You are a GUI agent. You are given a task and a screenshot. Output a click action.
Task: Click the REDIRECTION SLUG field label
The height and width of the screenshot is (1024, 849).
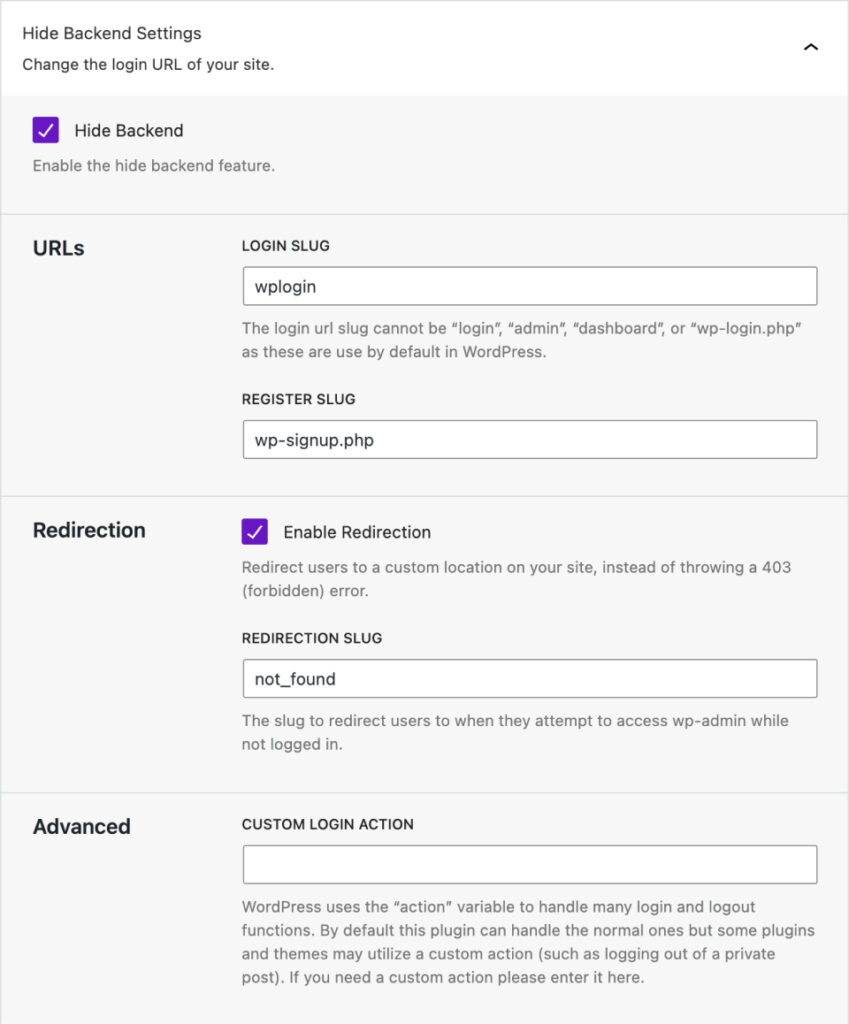click(x=312, y=638)
